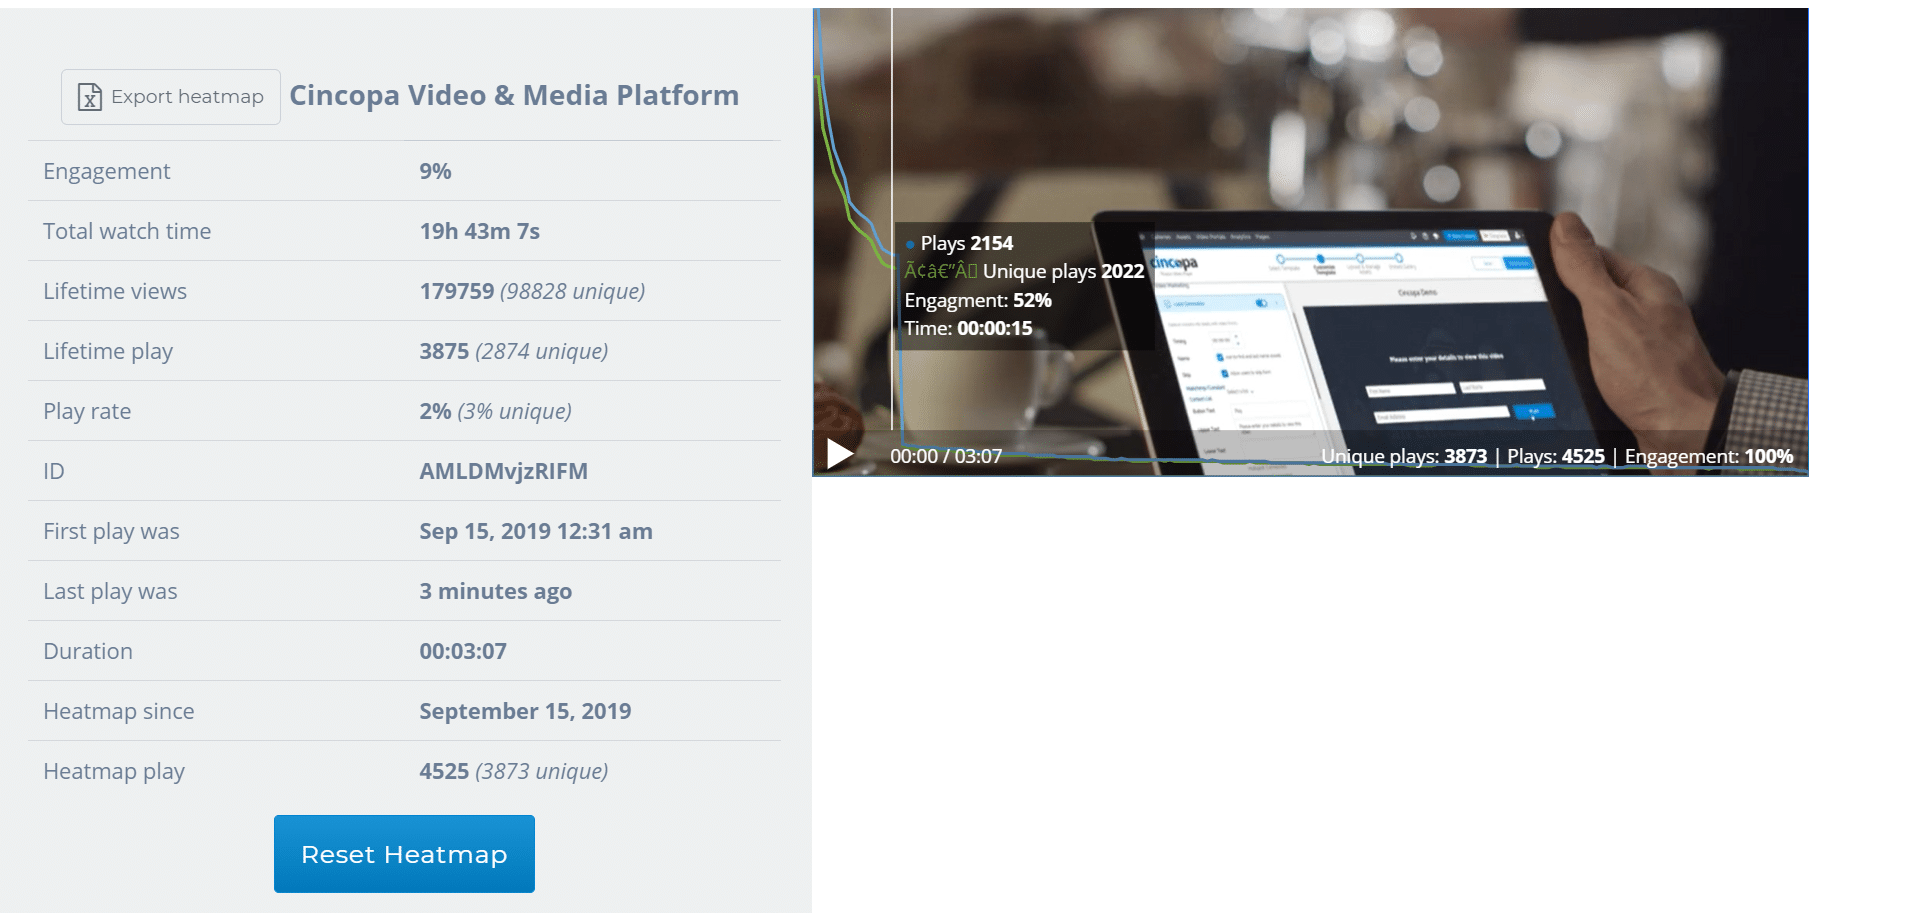Screen dimensions: 1927x913
Task: Click the spreadsheet icon on Export heatmap
Action: (90, 97)
